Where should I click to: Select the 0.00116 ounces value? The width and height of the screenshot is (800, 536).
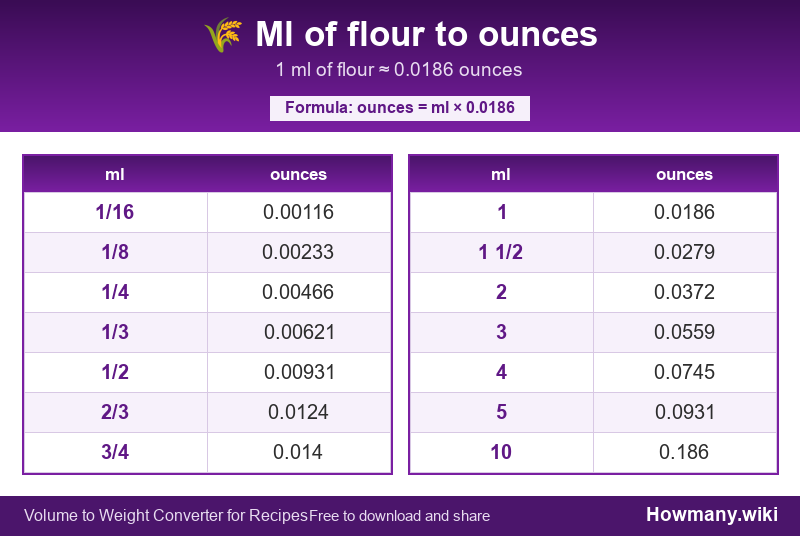[x=298, y=212]
